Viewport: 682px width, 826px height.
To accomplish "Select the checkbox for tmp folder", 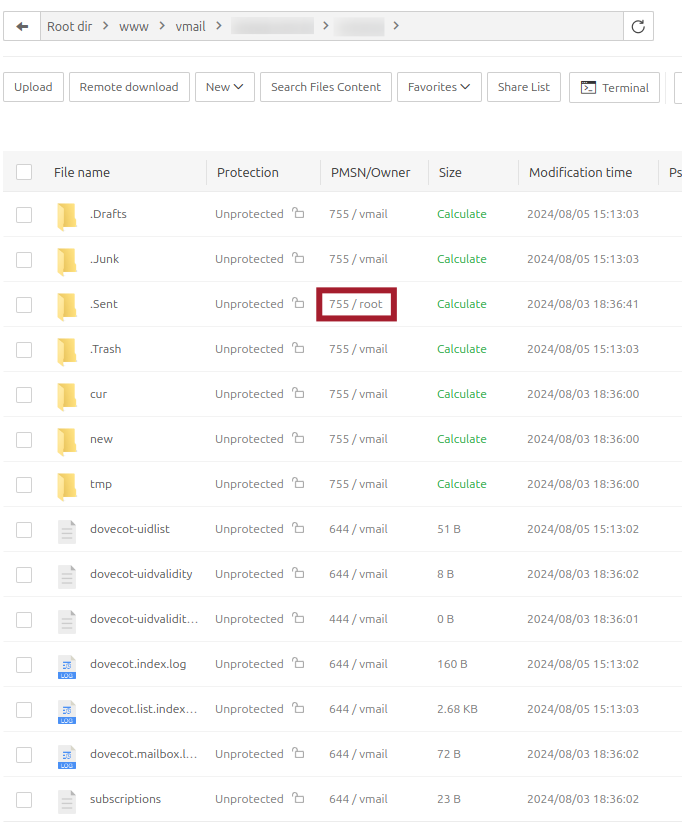I will (x=24, y=484).
